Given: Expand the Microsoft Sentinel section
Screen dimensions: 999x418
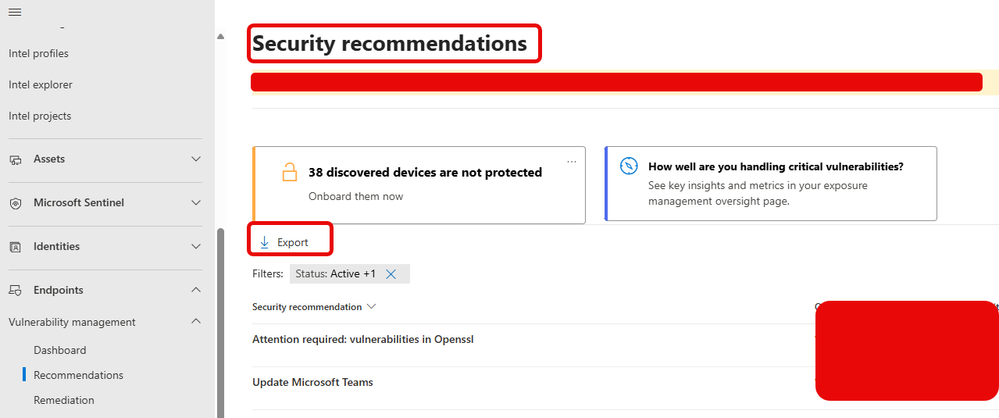Looking at the screenshot, I should 196,203.
